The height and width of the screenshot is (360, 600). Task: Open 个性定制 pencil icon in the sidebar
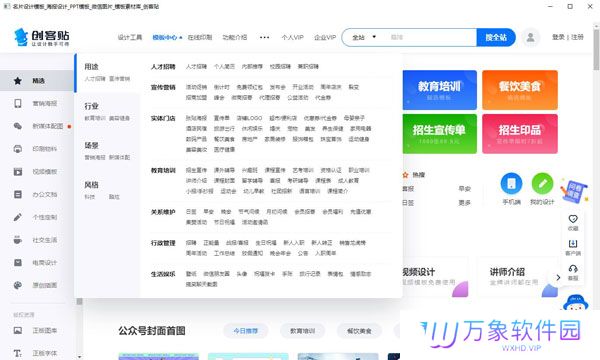[x=18, y=217]
